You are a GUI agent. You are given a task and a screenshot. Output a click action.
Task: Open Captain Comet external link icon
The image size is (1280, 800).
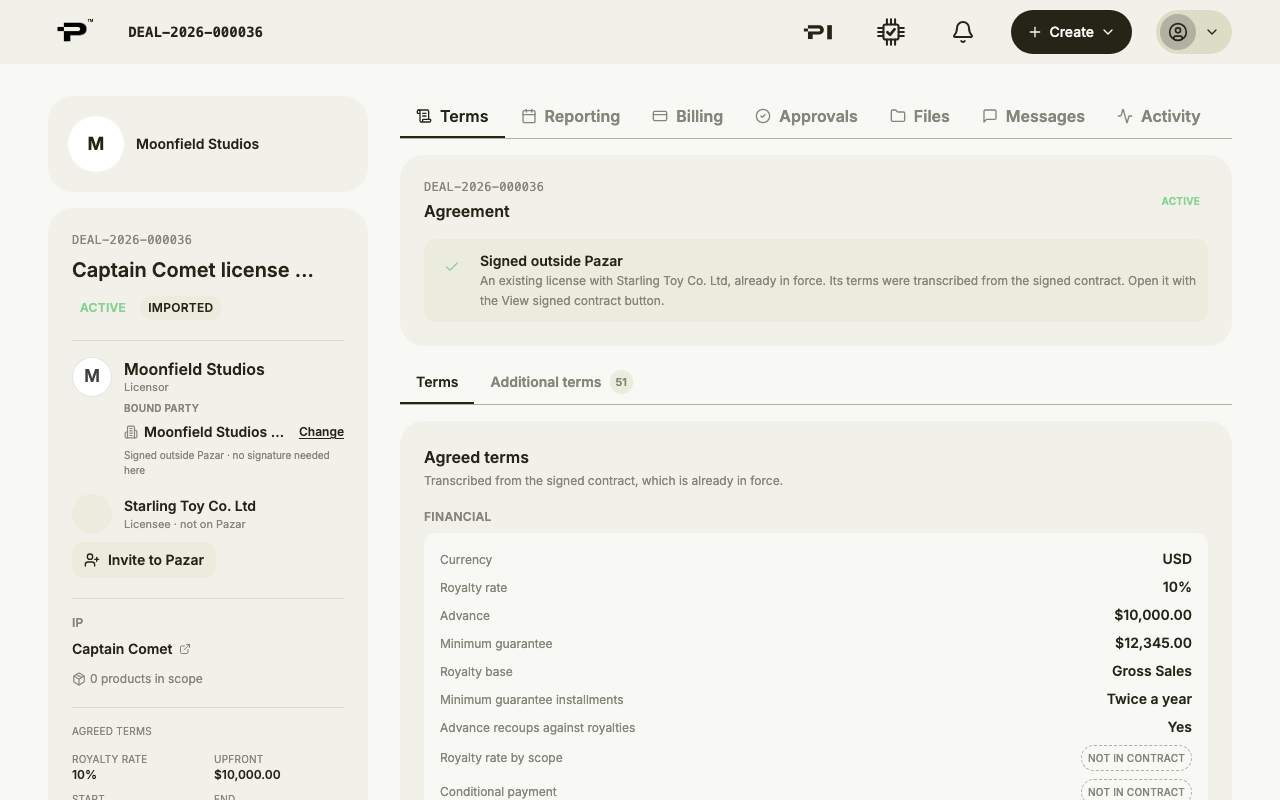click(x=185, y=649)
